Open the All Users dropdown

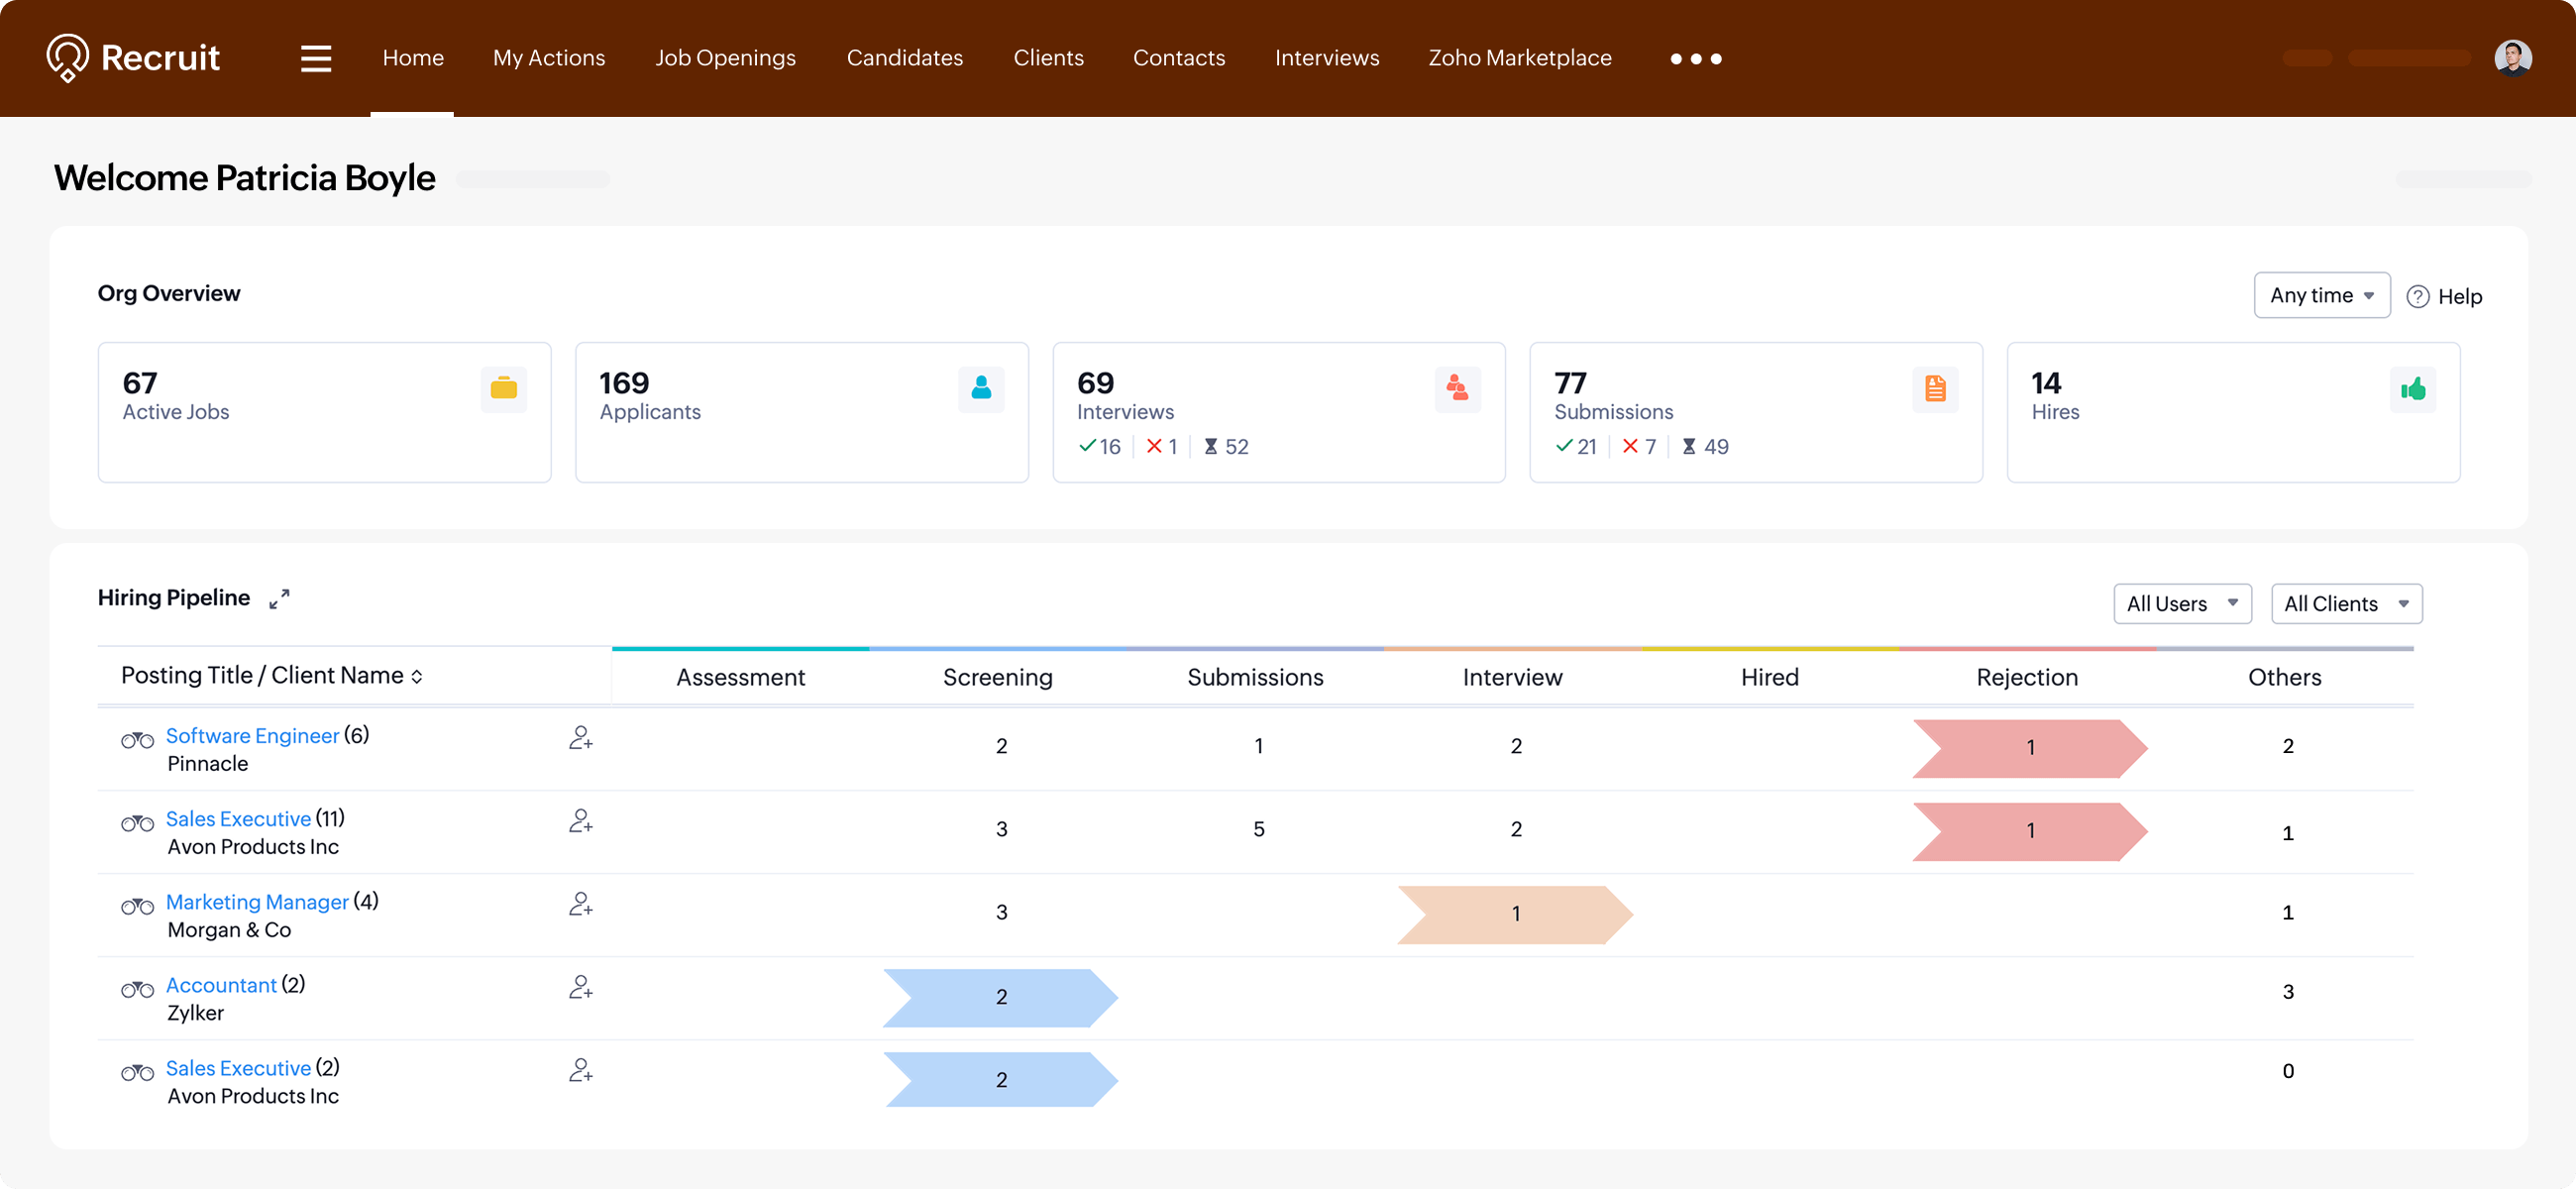click(x=2181, y=604)
